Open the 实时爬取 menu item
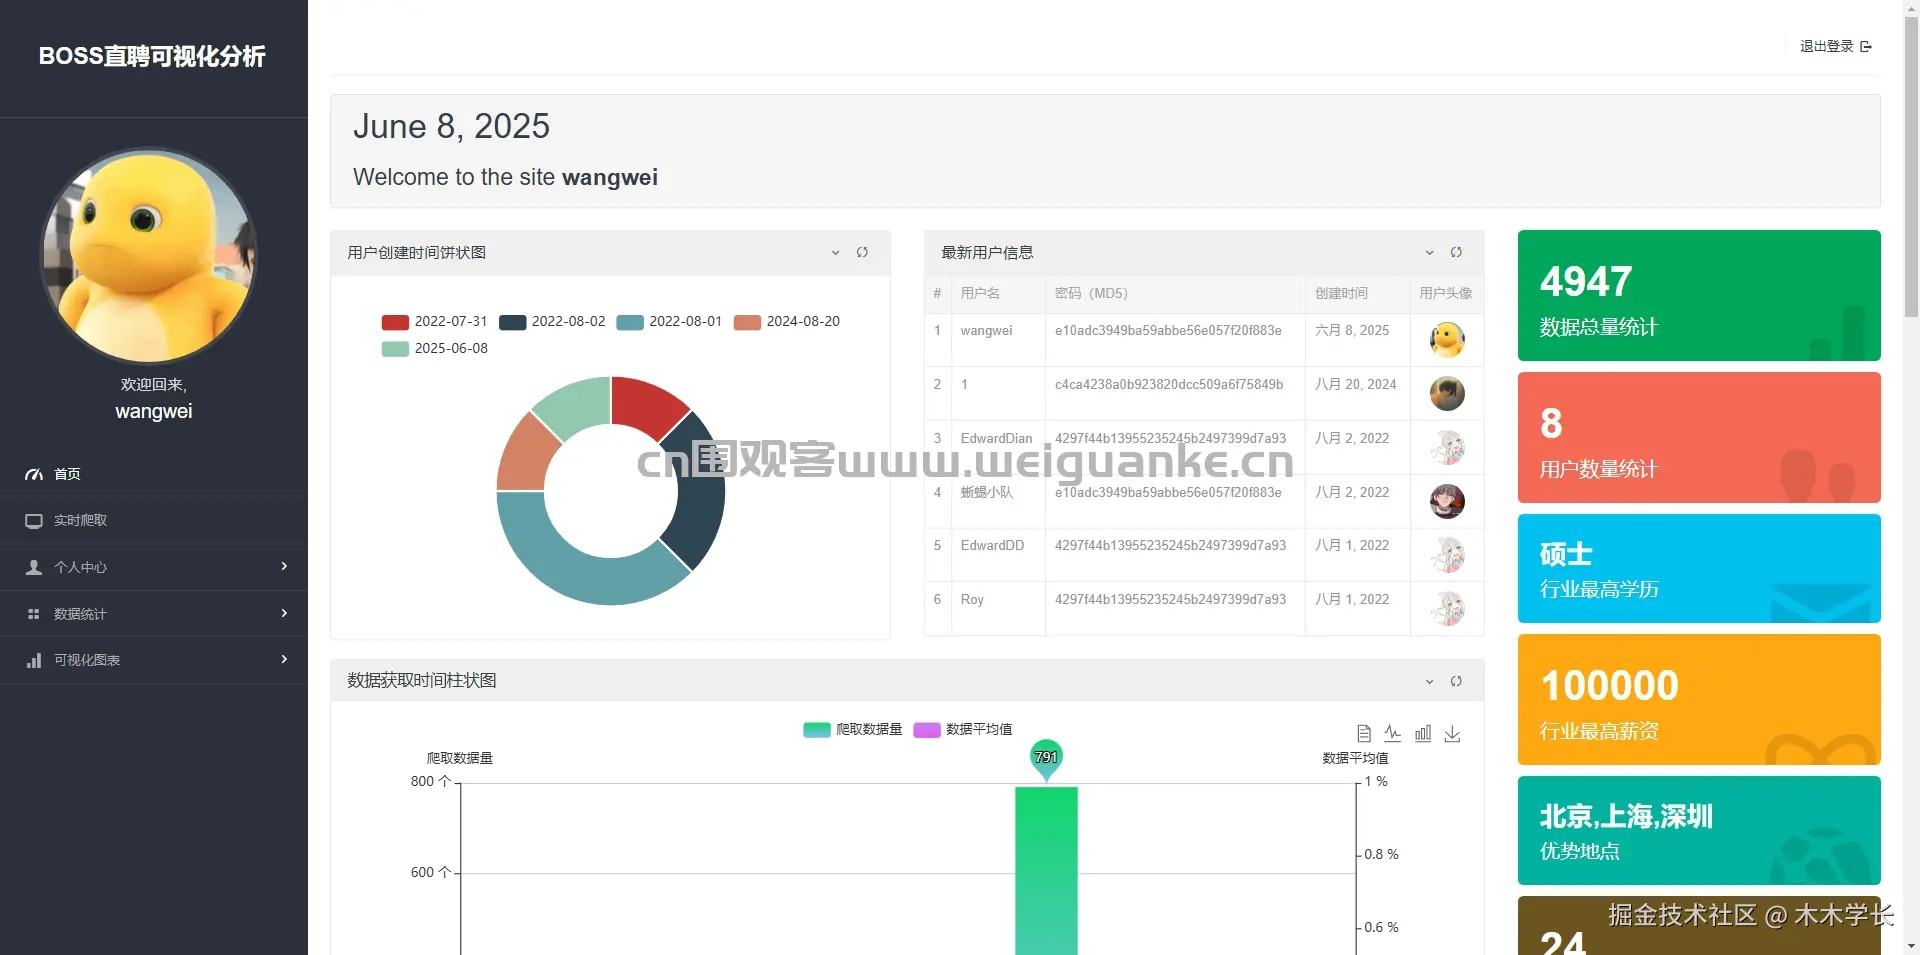This screenshot has height=955, width=1920. point(154,520)
